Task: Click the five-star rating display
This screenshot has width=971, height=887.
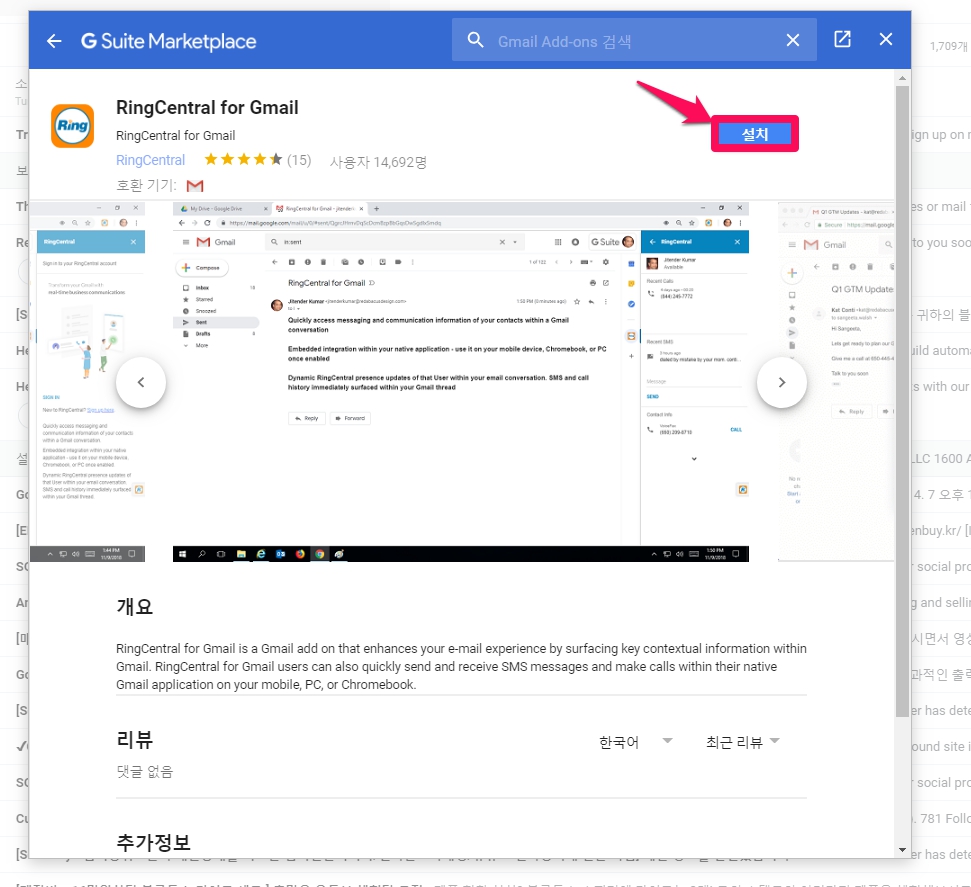Action: (243, 160)
